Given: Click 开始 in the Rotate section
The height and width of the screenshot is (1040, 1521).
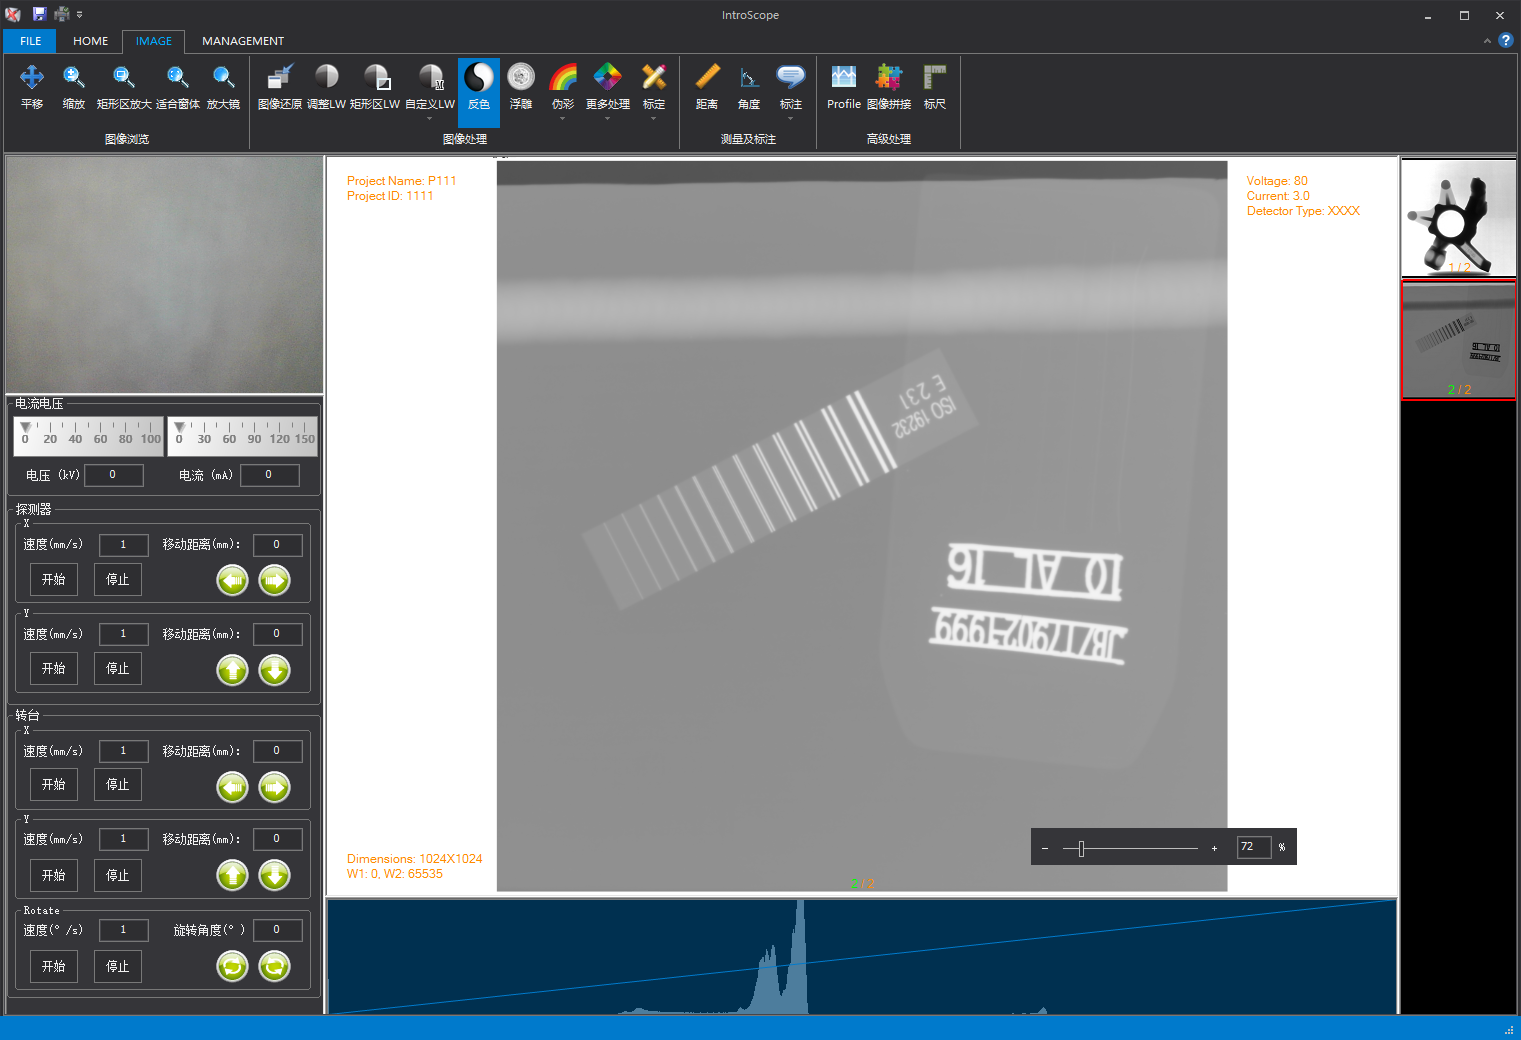Looking at the screenshot, I should (54, 967).
